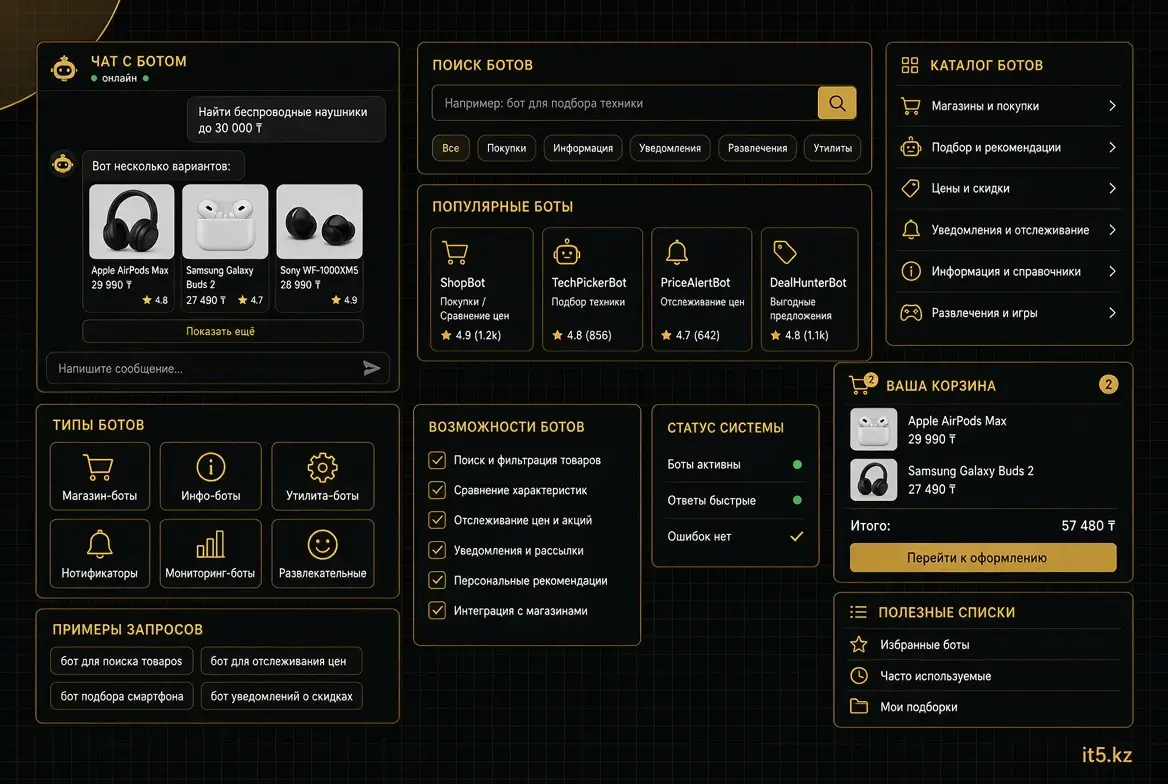This screenshot has height=784, width=1168.
Task: Click the ShopBot cart icon
Action: pos(454,253)
